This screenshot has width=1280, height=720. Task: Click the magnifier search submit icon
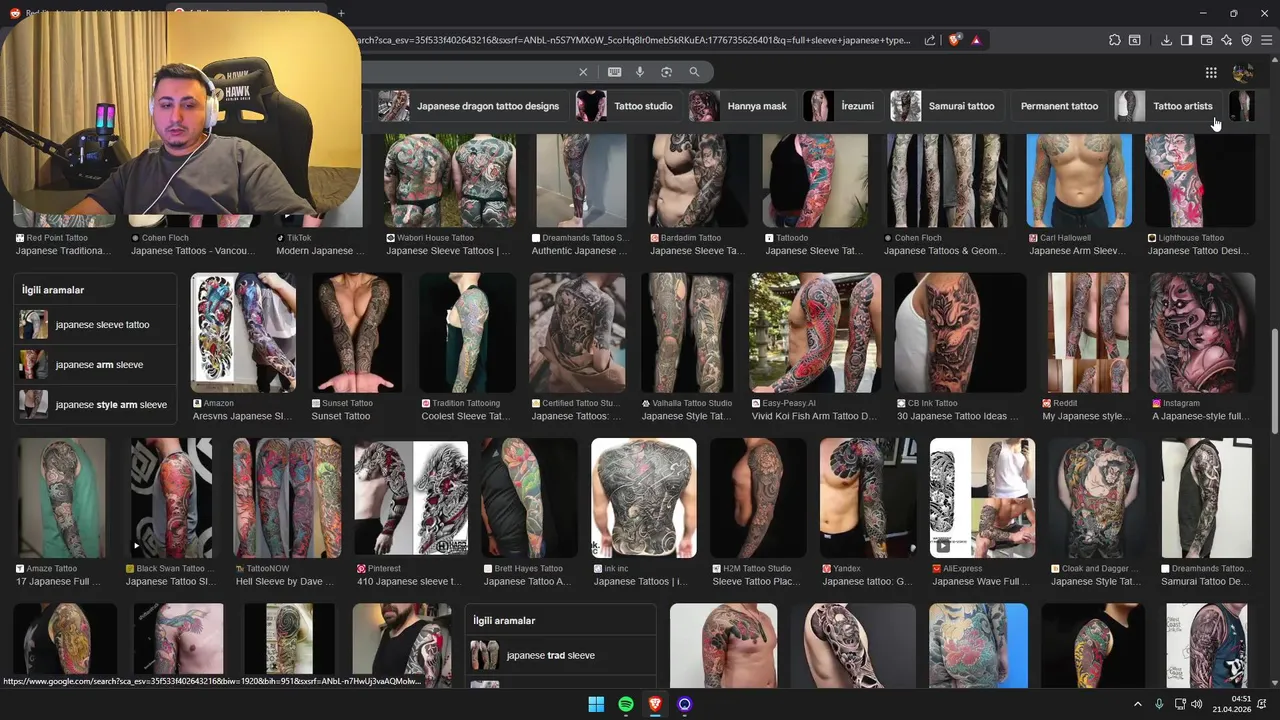point(694,72)
